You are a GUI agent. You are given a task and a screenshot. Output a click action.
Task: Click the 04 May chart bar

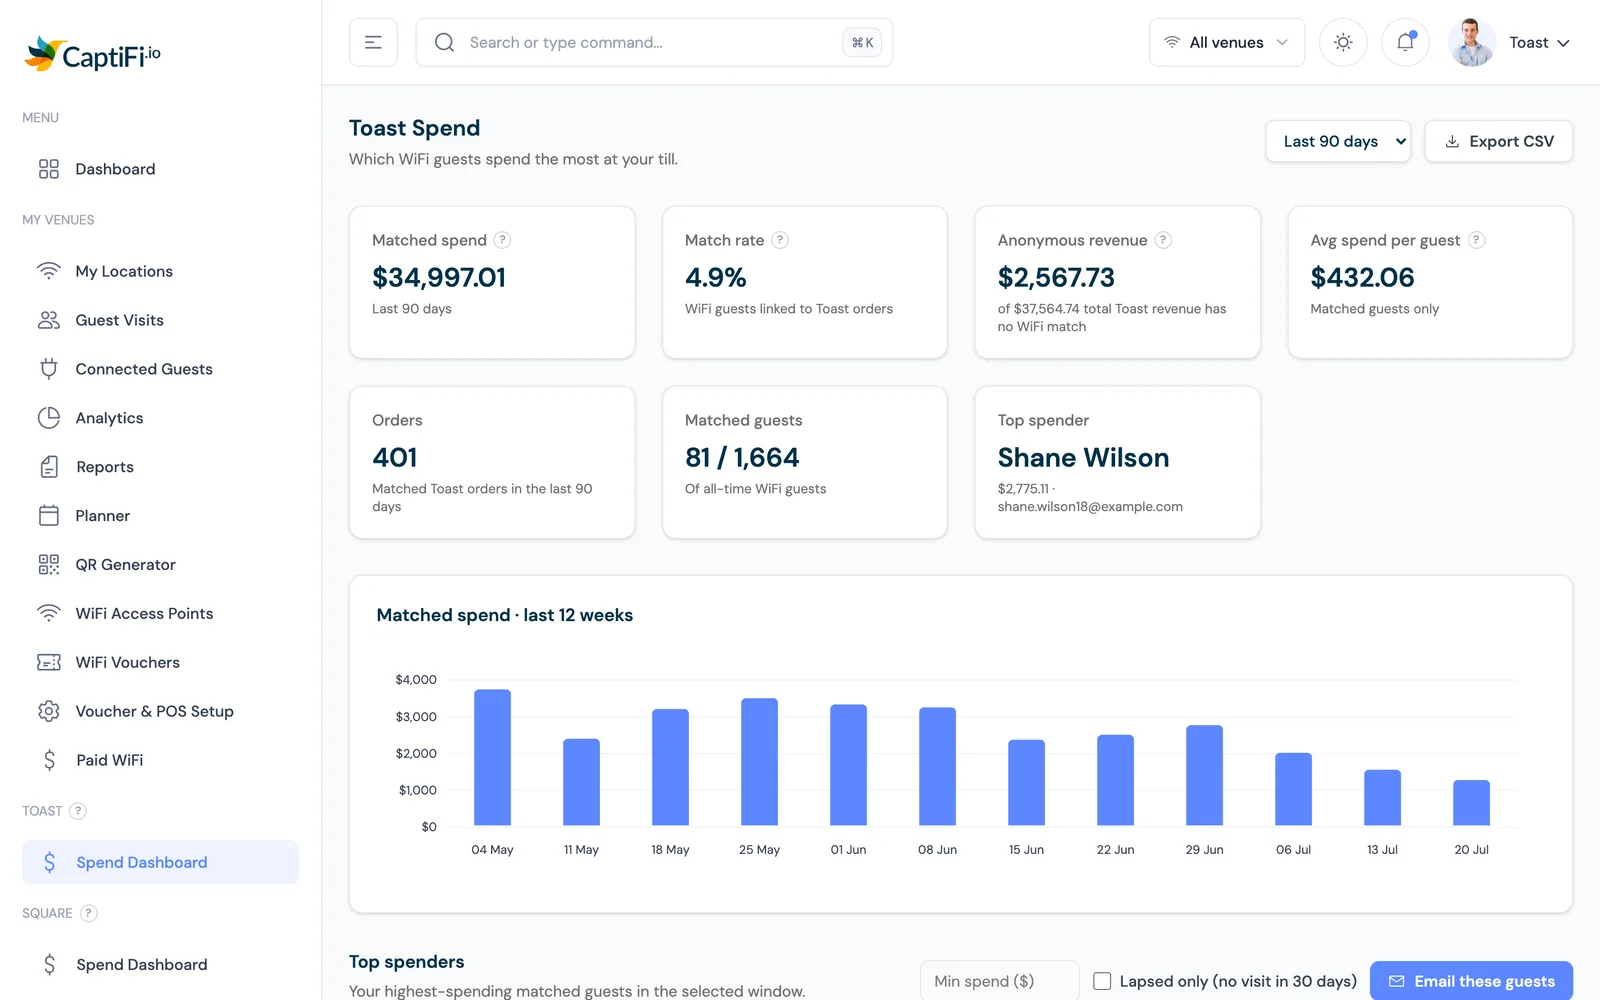(x=492, y=757)
